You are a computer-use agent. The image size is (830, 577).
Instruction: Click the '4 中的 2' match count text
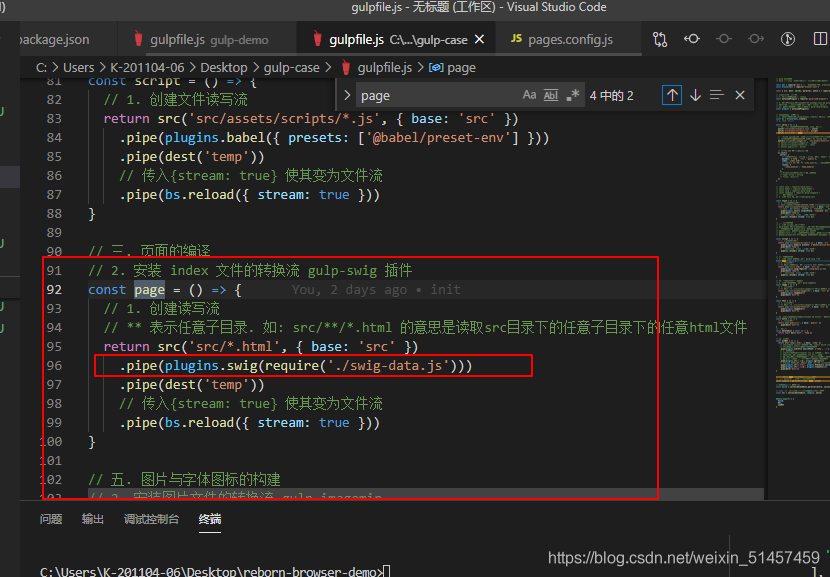click(611, 96)
